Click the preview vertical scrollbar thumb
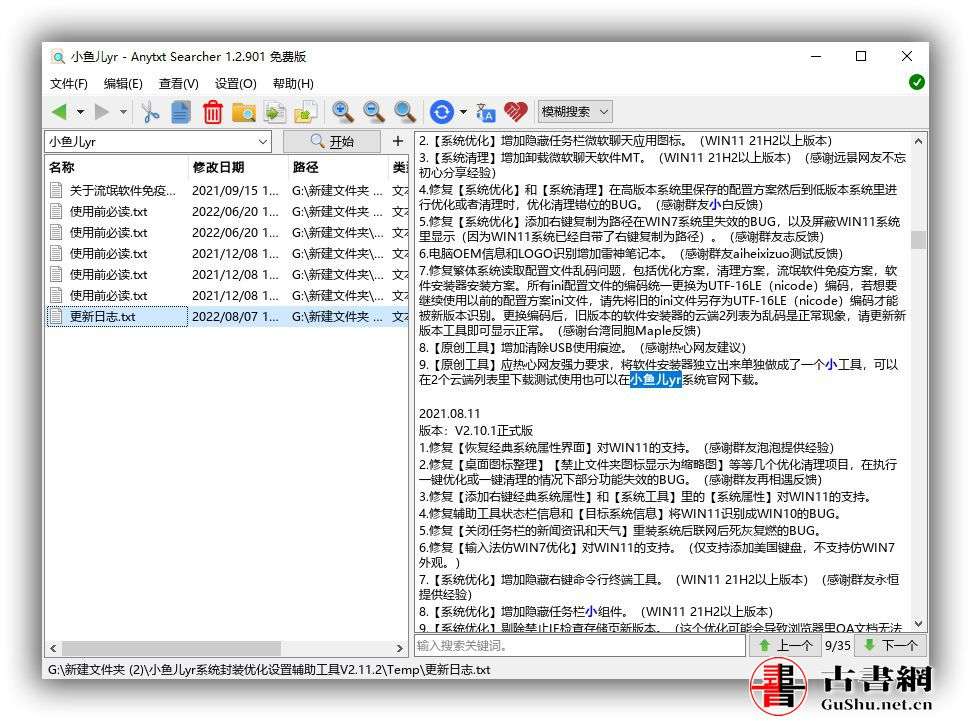 click(919, 239)
